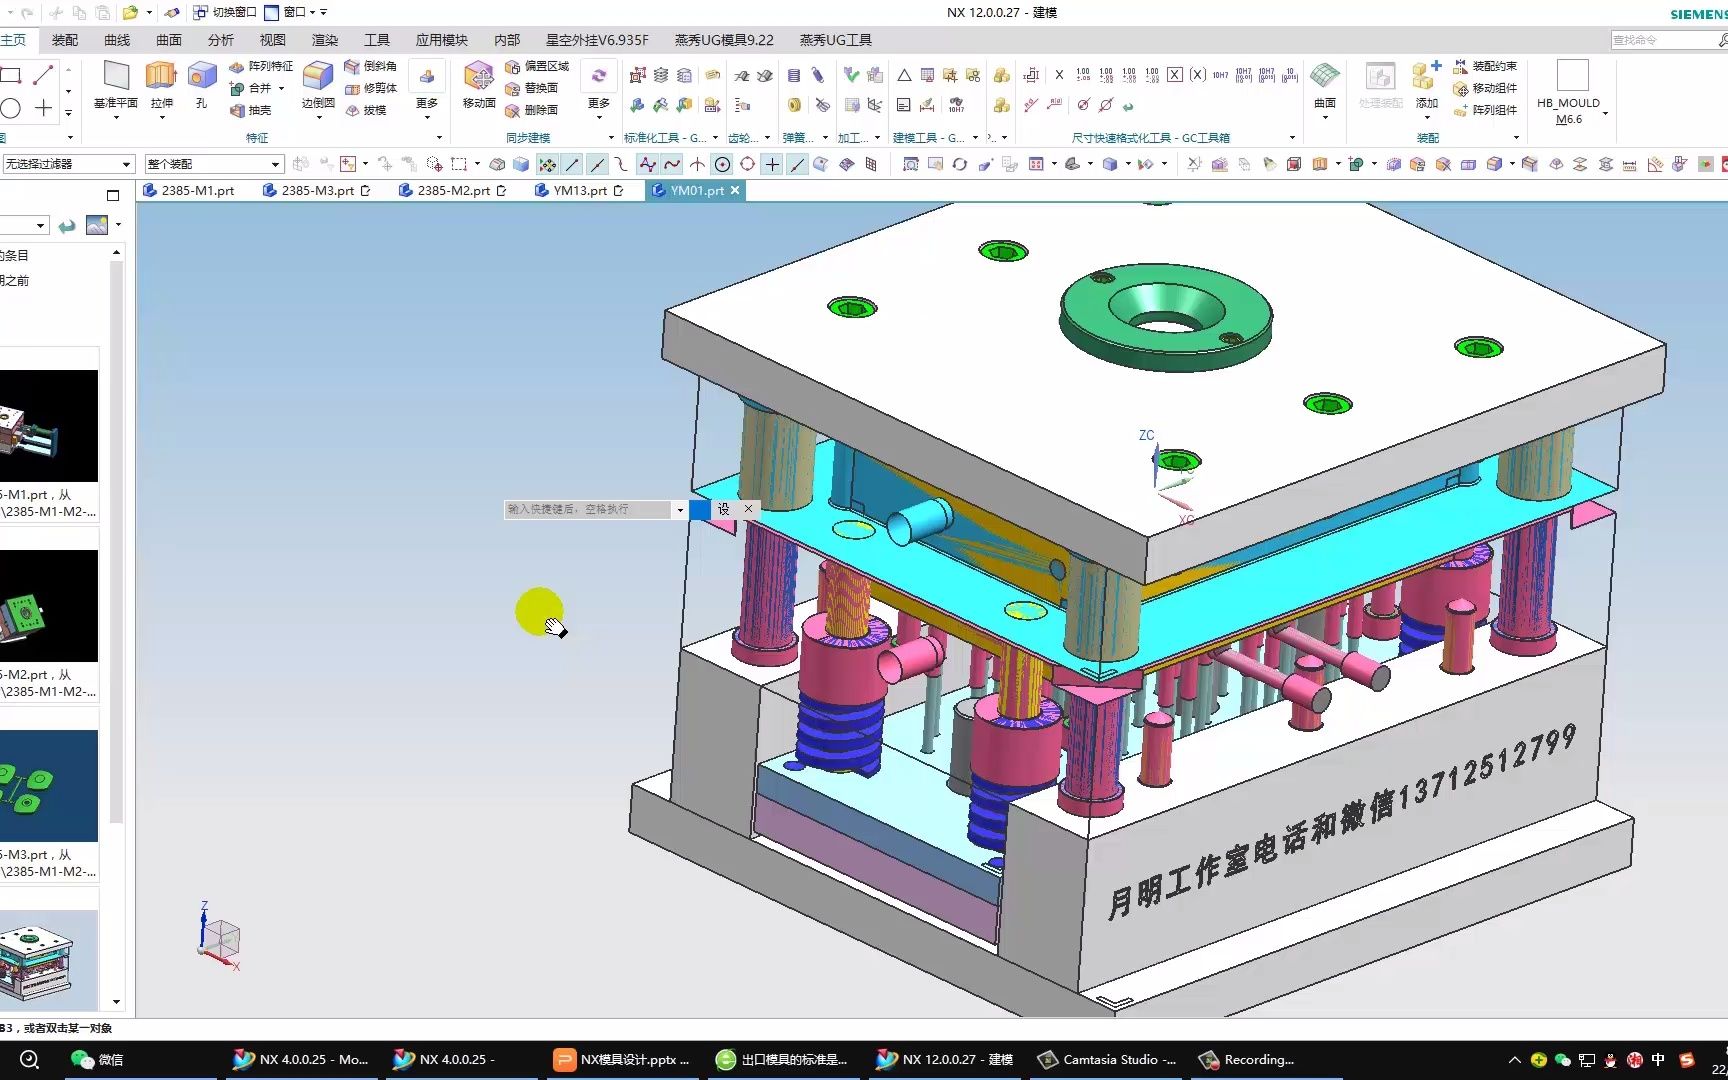Toggle the arc center snap point
Image resolution: width=1728 pixels, height=1080 pixels.
point(722,165)
